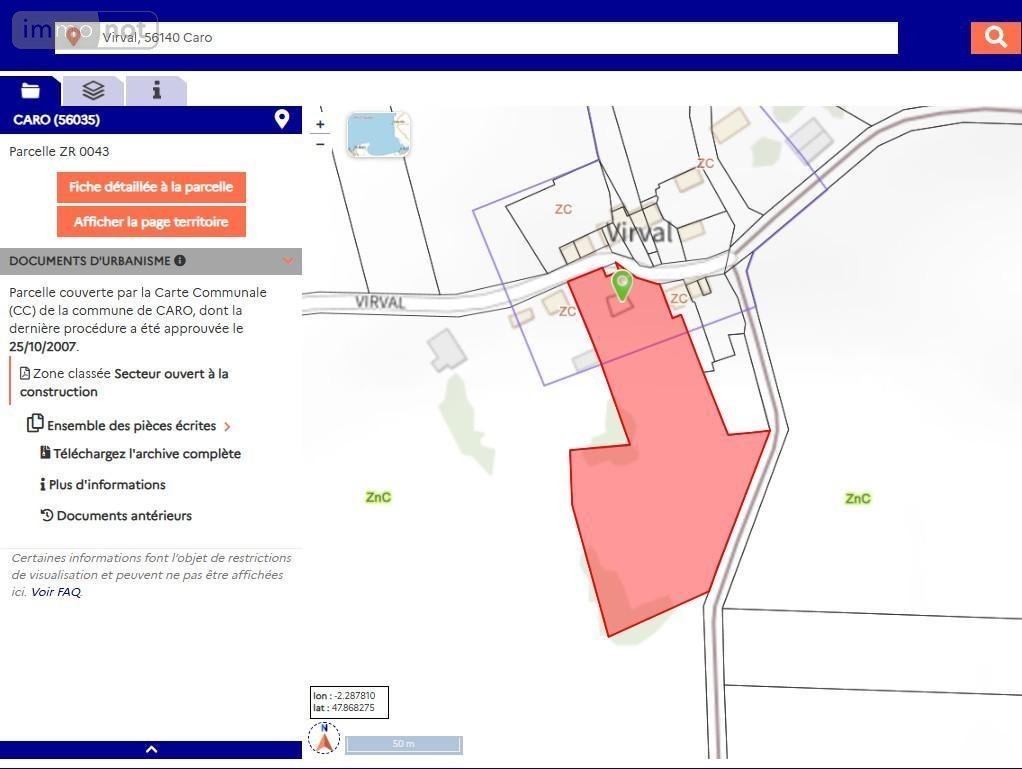
Task: Download the complete archive
Action: tap(146, 454)
